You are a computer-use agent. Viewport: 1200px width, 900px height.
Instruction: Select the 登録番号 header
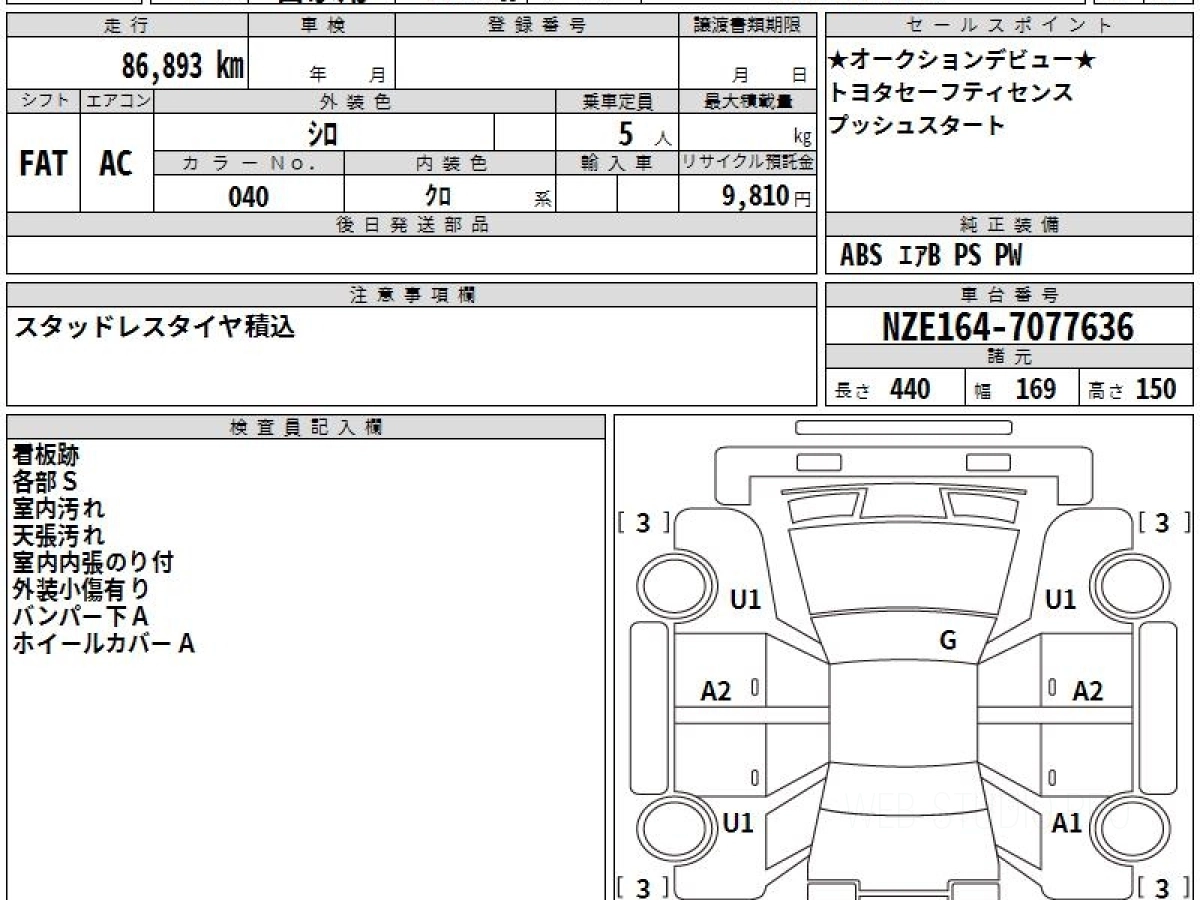click(x=537, y=26)
